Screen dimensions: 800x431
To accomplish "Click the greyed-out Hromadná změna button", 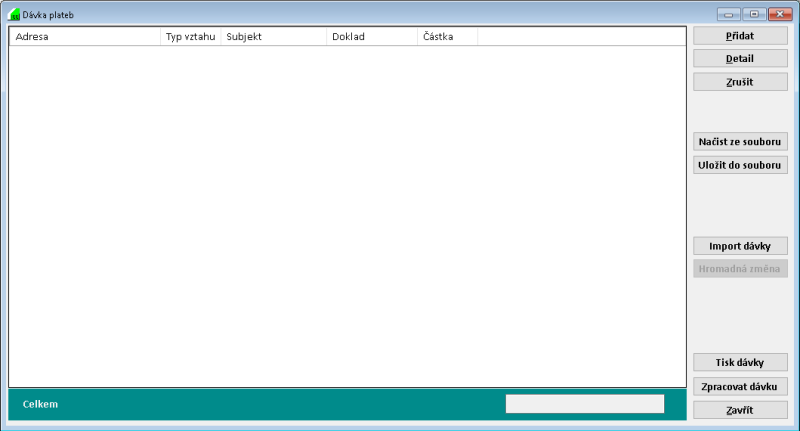I will click(x=740, y=269).
